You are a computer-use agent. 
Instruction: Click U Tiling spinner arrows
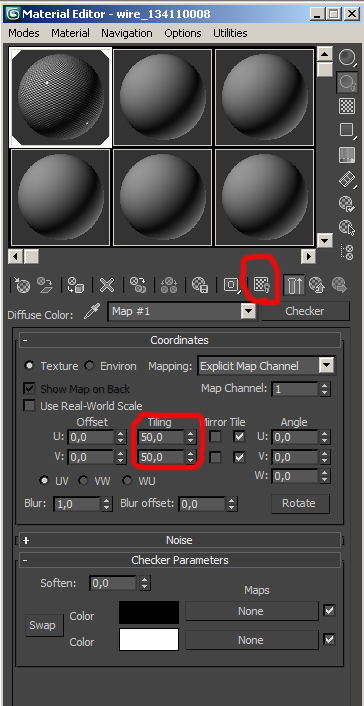[x=191, y=437]
